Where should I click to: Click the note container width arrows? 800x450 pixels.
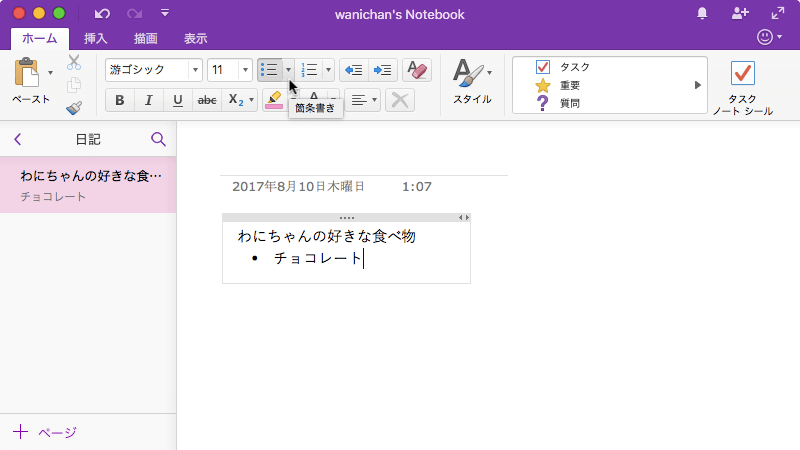(464, 218)
